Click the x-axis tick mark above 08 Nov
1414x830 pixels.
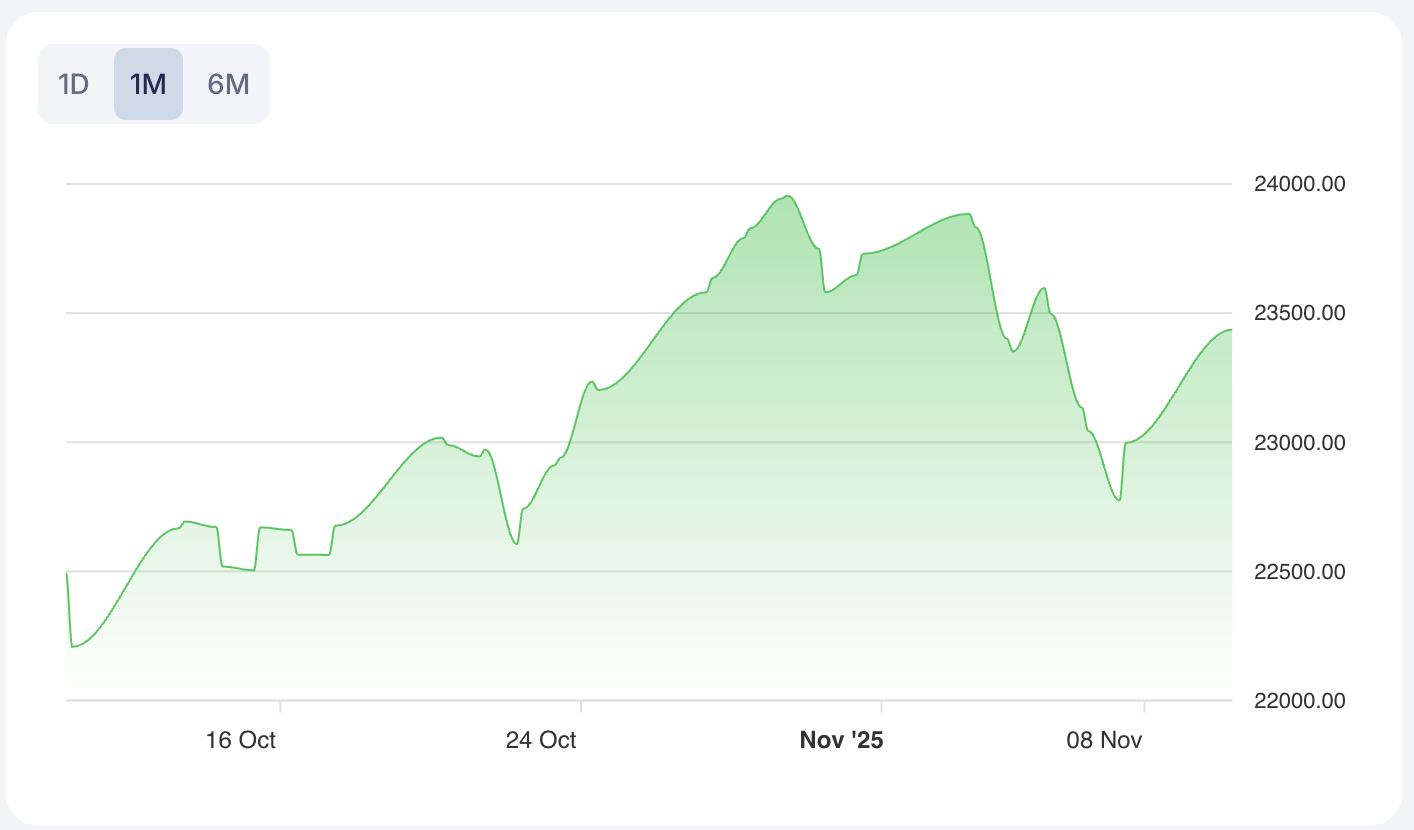(1144, 706)
